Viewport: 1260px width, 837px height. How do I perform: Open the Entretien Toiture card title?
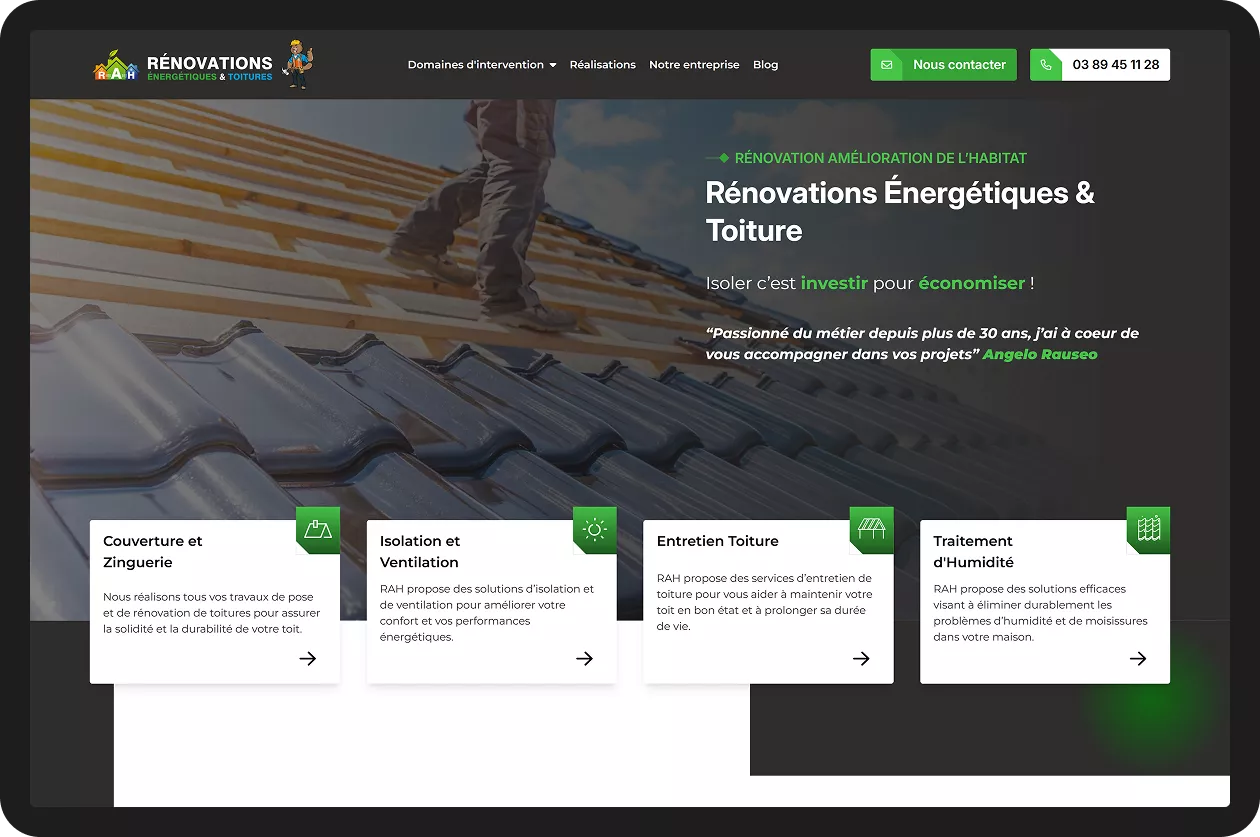click(718, 541)
